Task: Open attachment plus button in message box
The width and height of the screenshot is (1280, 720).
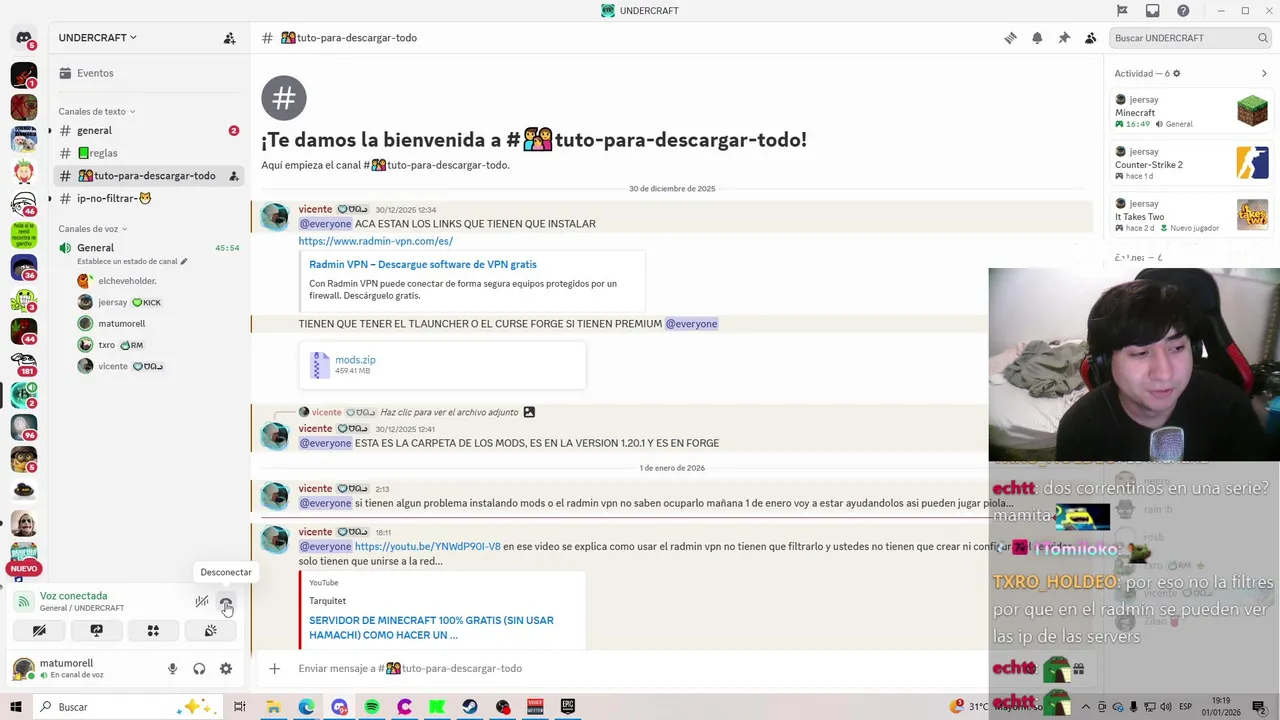Action: 274,668
